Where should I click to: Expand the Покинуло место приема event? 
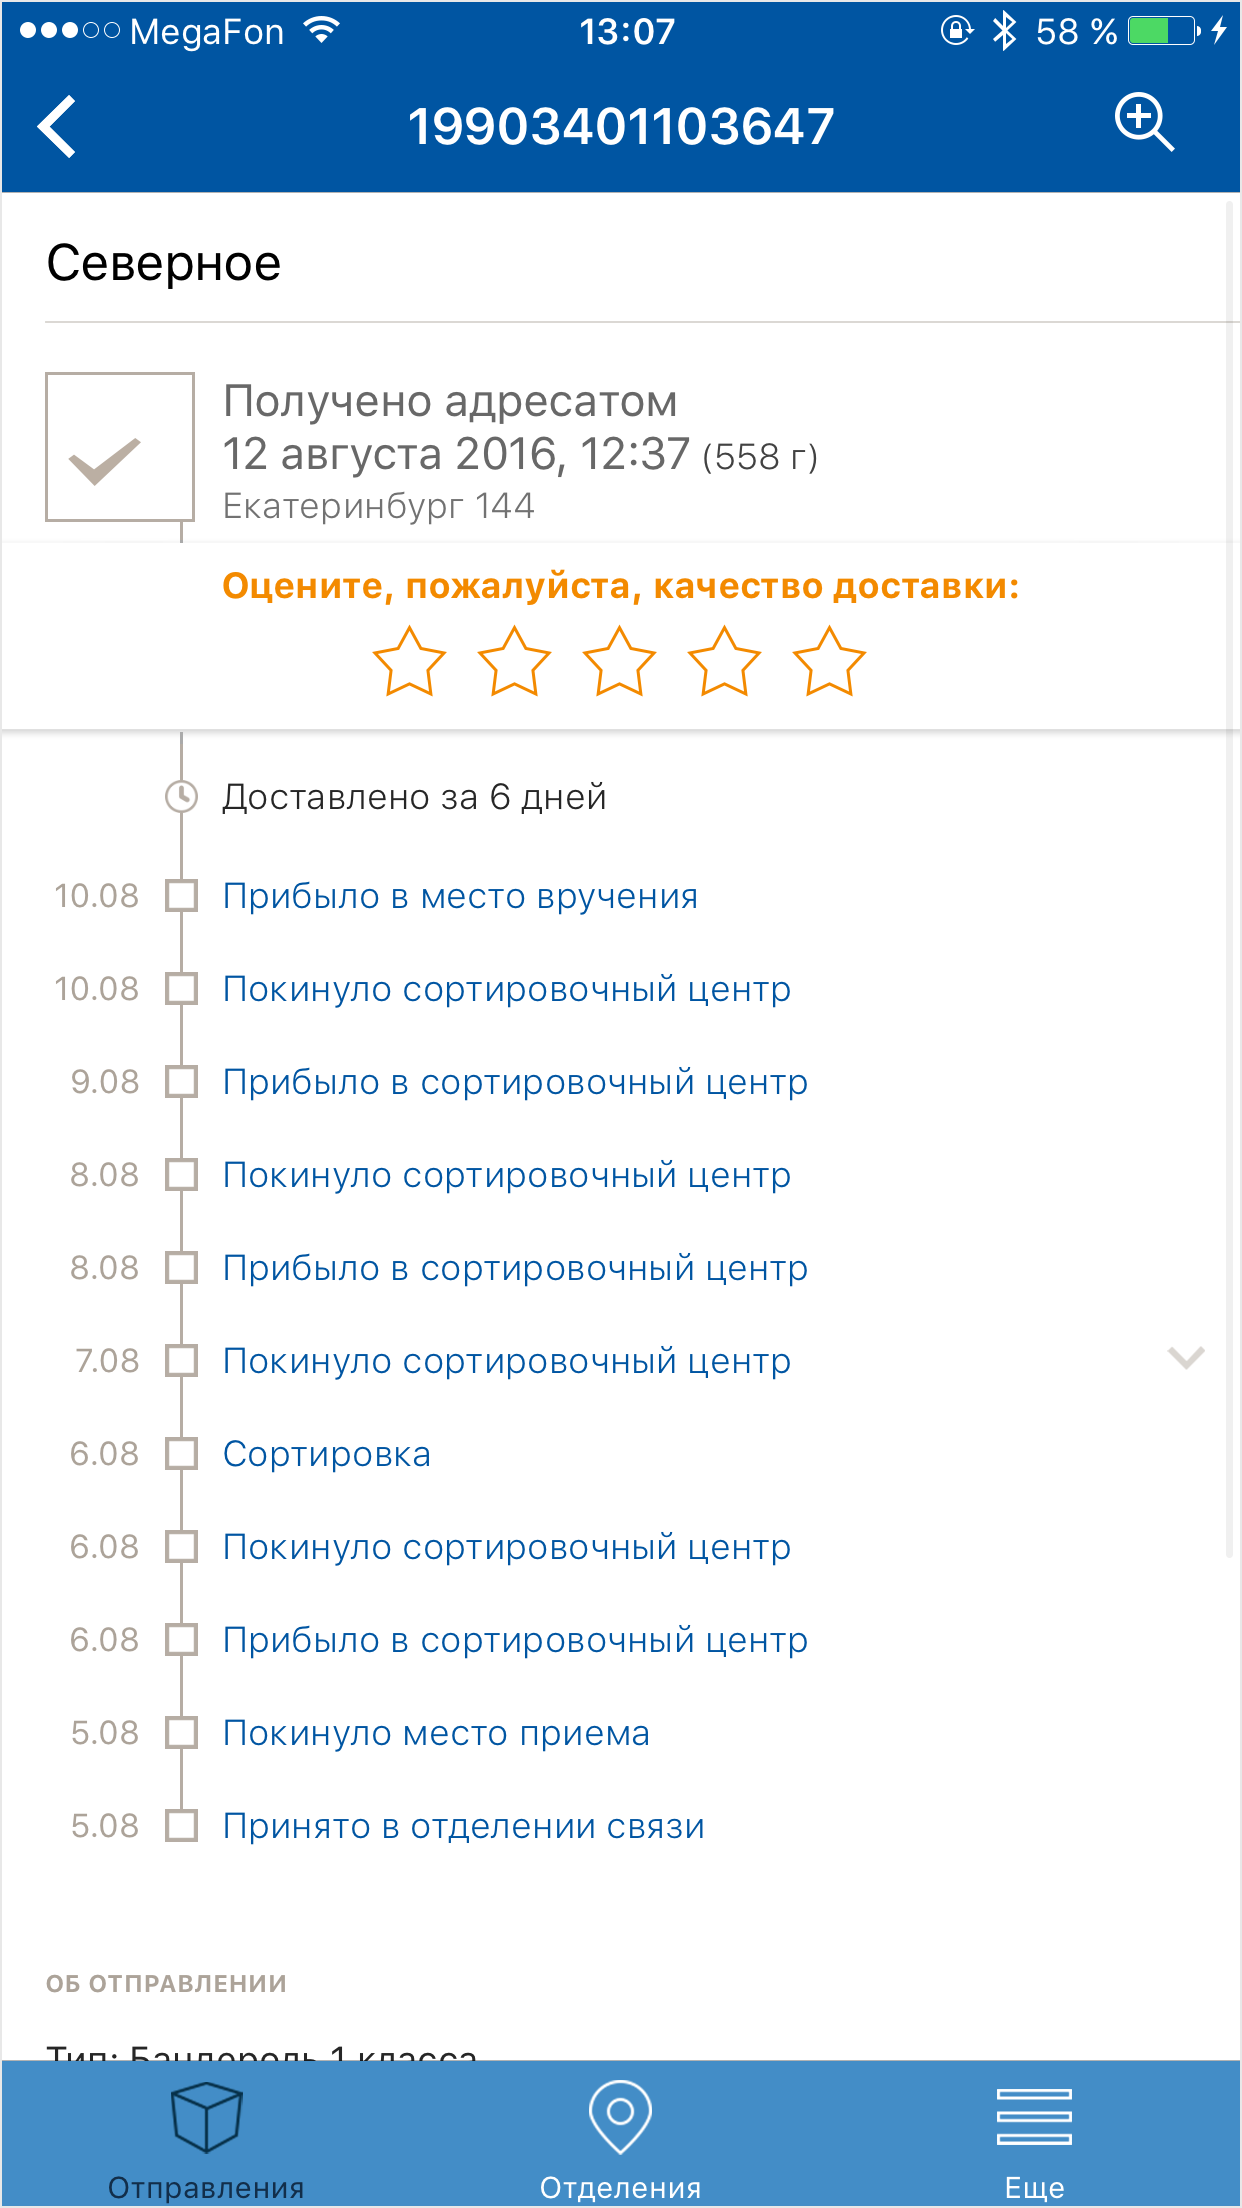436,1733
